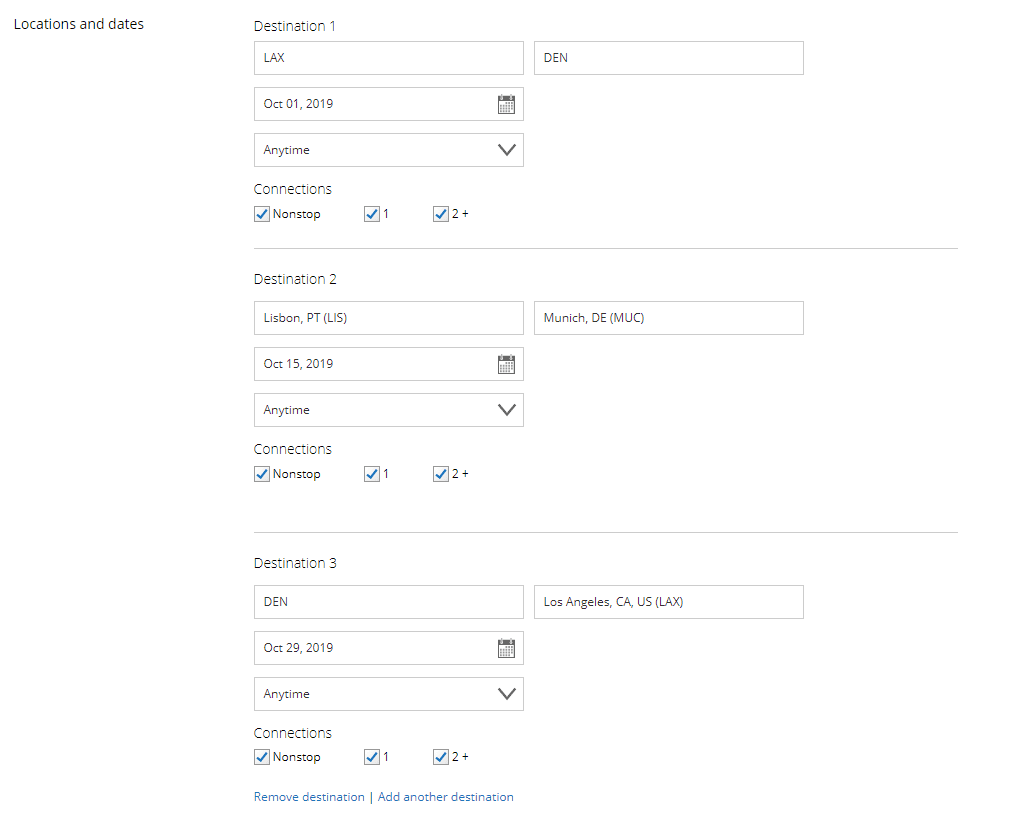The height and width of the screenshot is (827, 1014).
Task: Expand Anytime dropdown for Destination 3
Action: point(388,694)
